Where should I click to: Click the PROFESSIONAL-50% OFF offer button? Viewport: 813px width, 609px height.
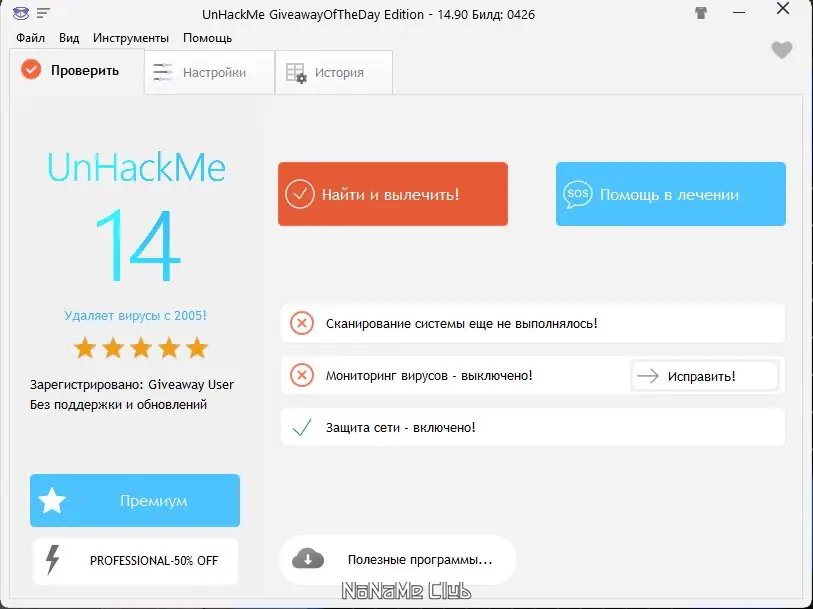tap(135, 561)
